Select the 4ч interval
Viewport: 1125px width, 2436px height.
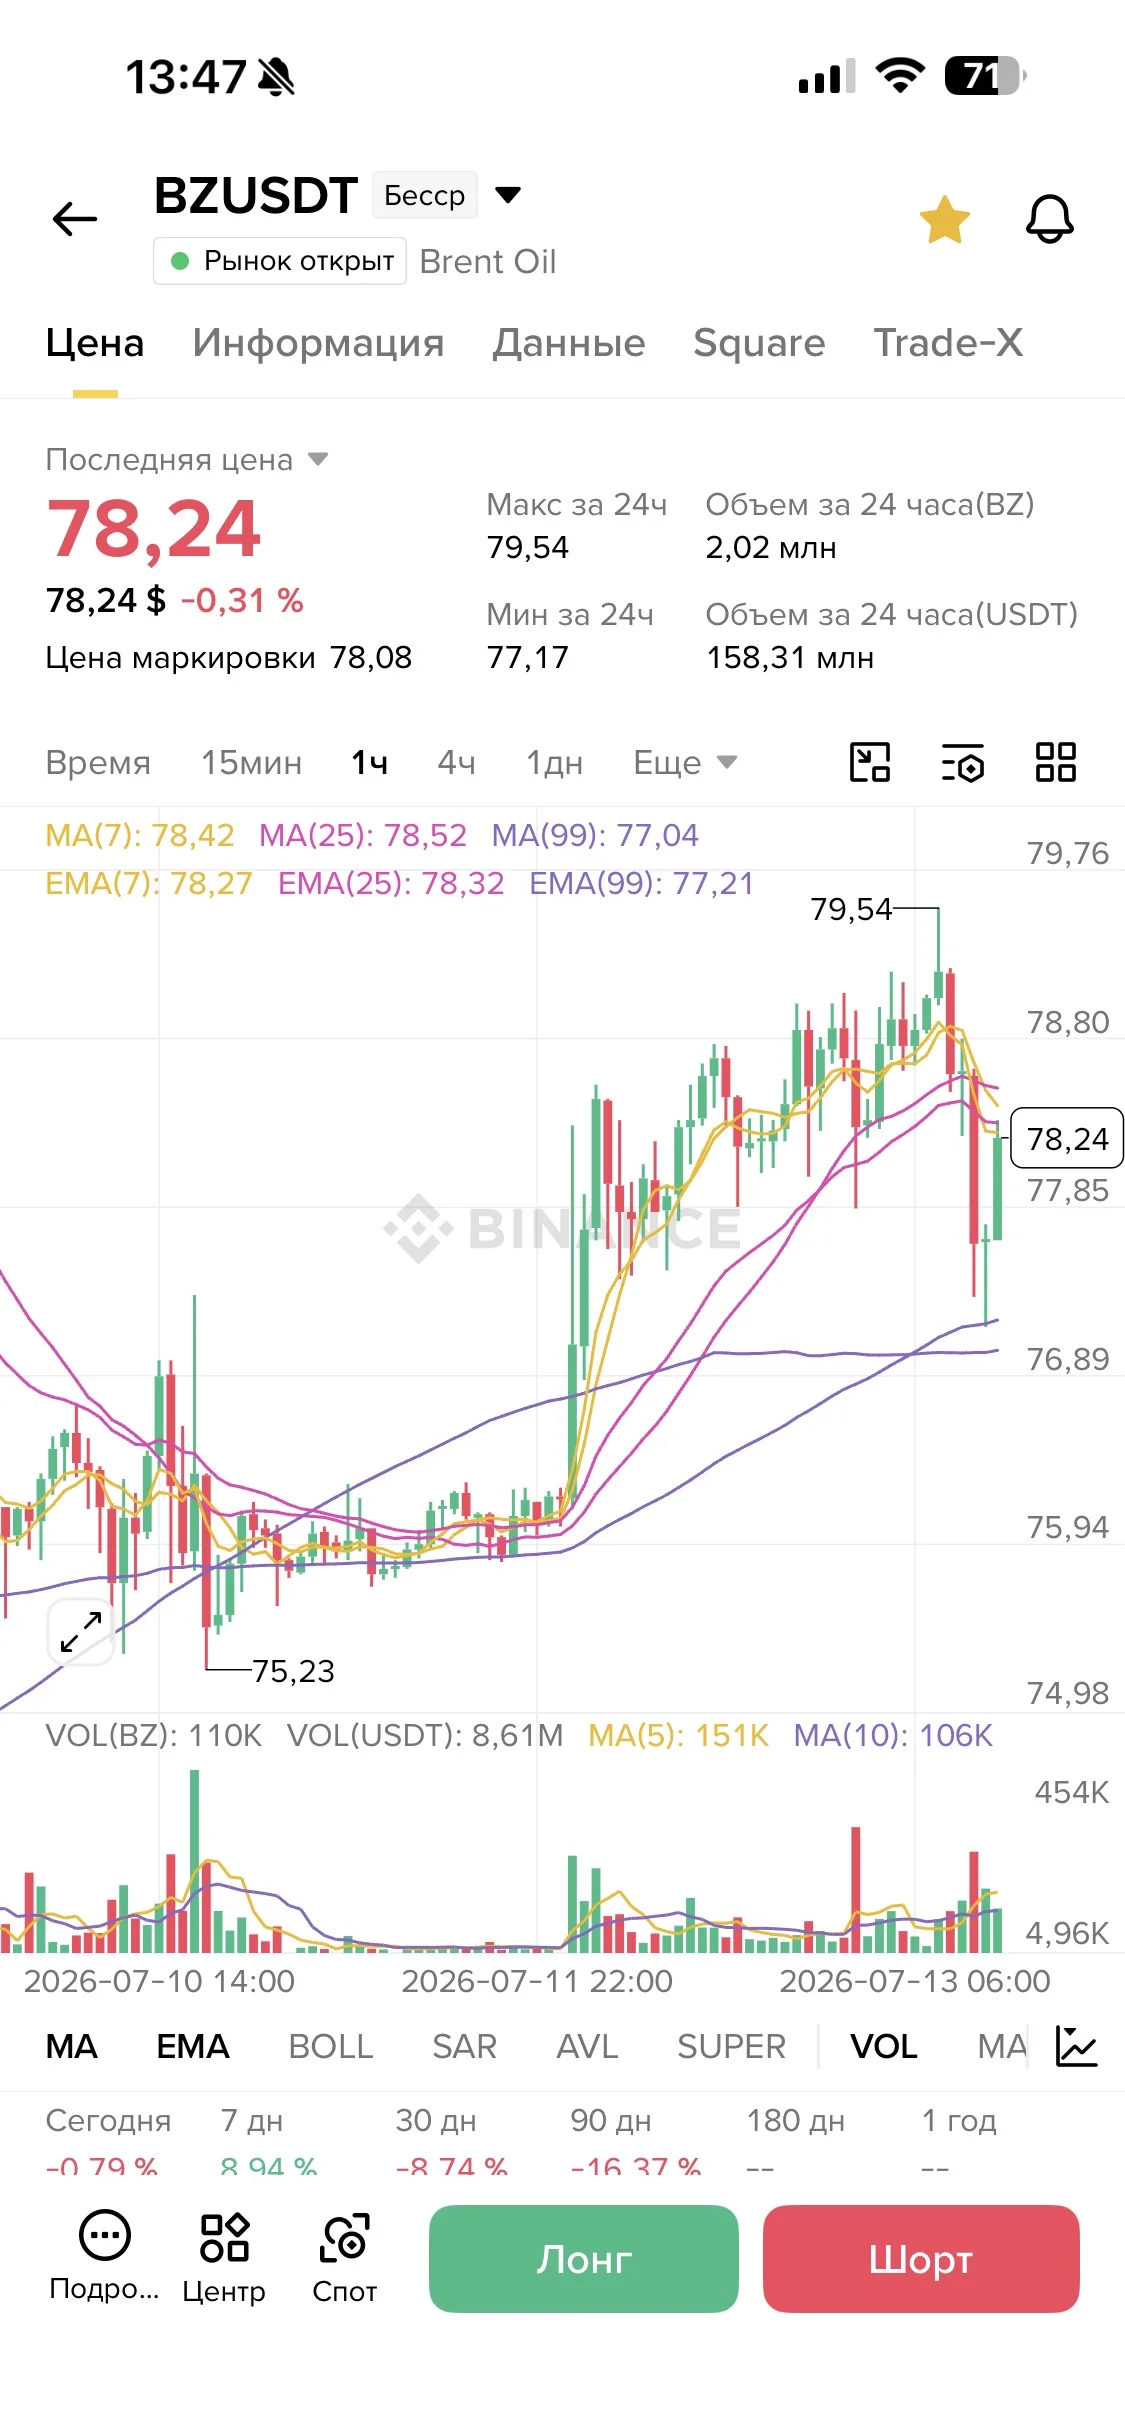tap(456, 762)
